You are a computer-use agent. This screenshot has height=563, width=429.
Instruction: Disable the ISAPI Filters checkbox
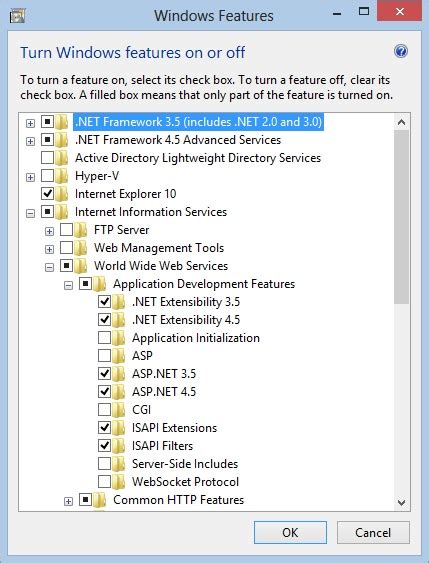tap(104, 446)
